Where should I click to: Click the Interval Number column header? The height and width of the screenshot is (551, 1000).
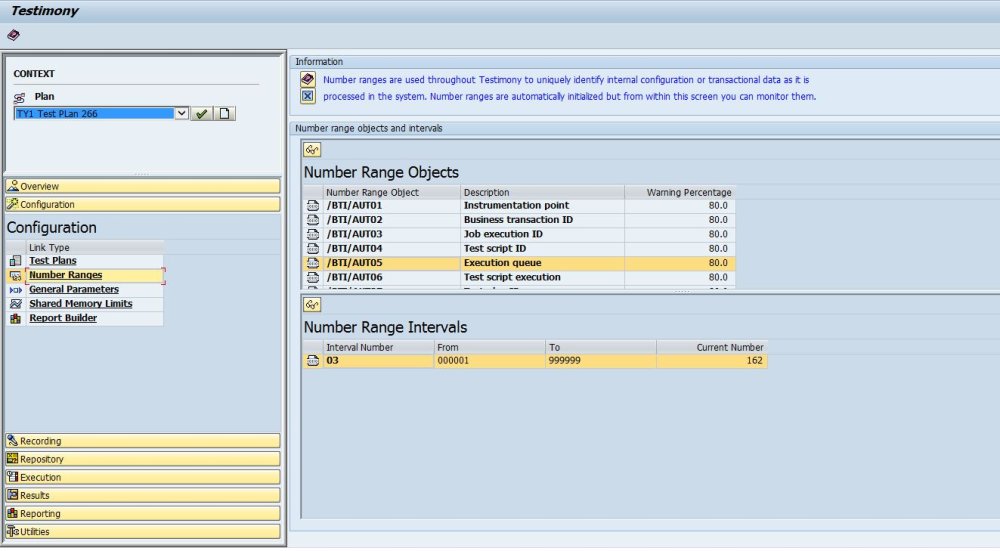click(x=378, y=347)
